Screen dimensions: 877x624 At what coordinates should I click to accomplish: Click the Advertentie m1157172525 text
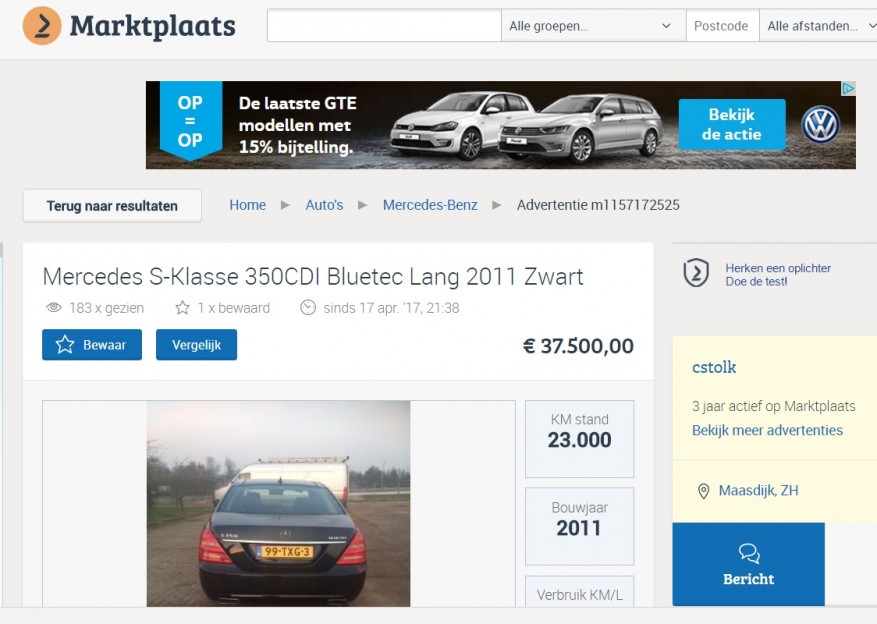598,205
